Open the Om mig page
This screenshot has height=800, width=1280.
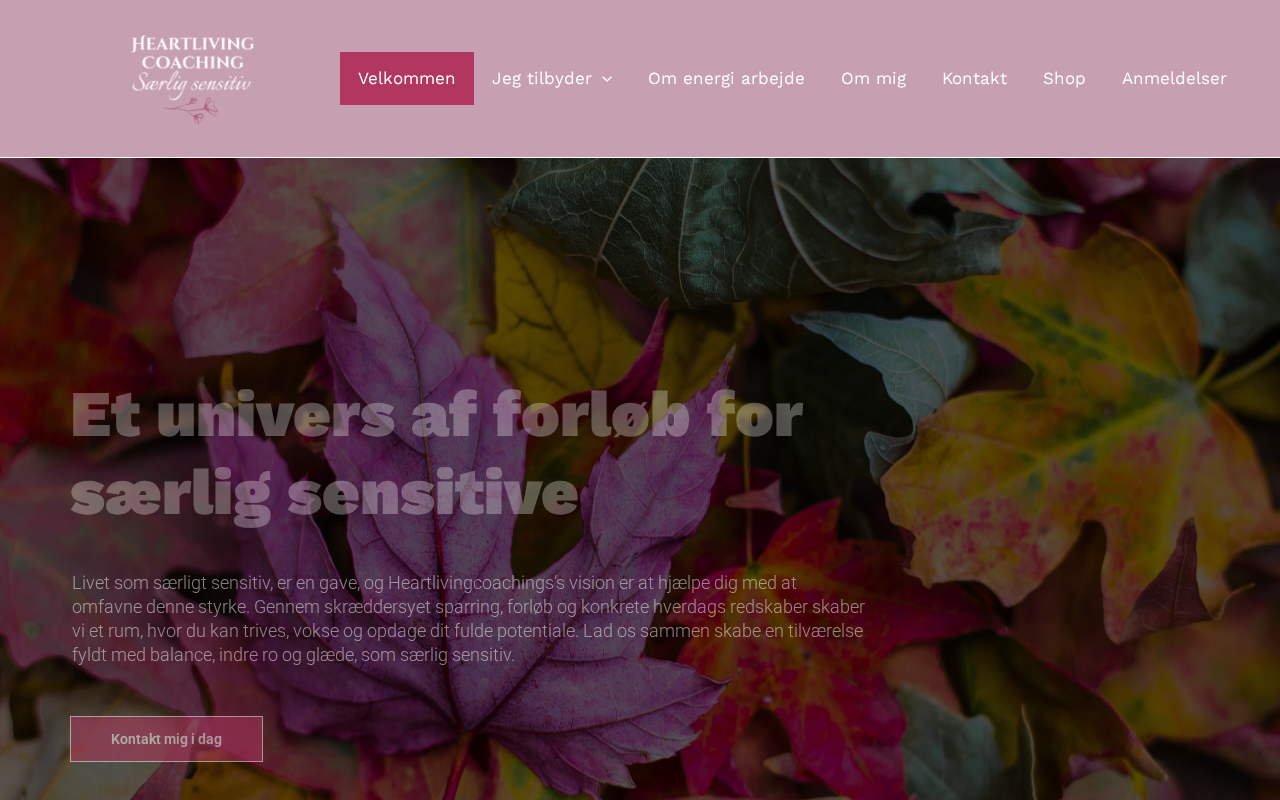pyautogui.click(x=873, y=78)
